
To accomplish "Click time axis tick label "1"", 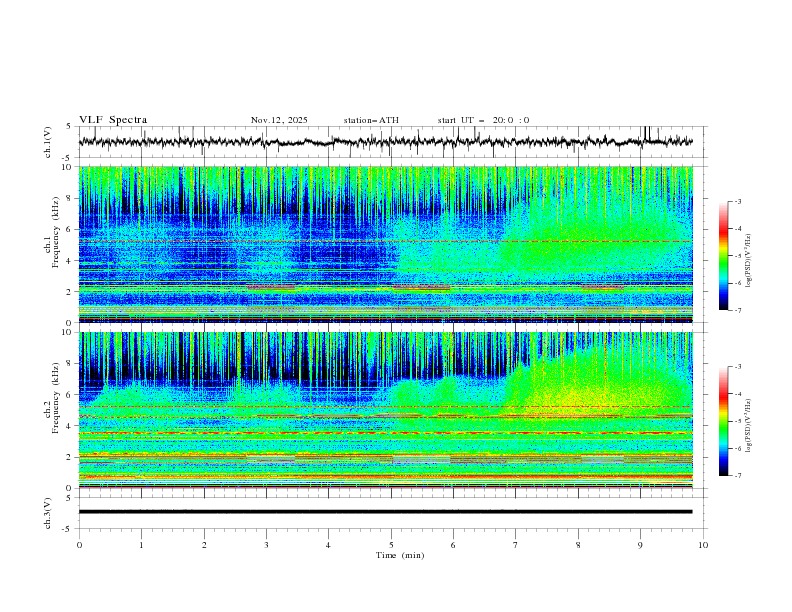I will click(x=141, y=545).
